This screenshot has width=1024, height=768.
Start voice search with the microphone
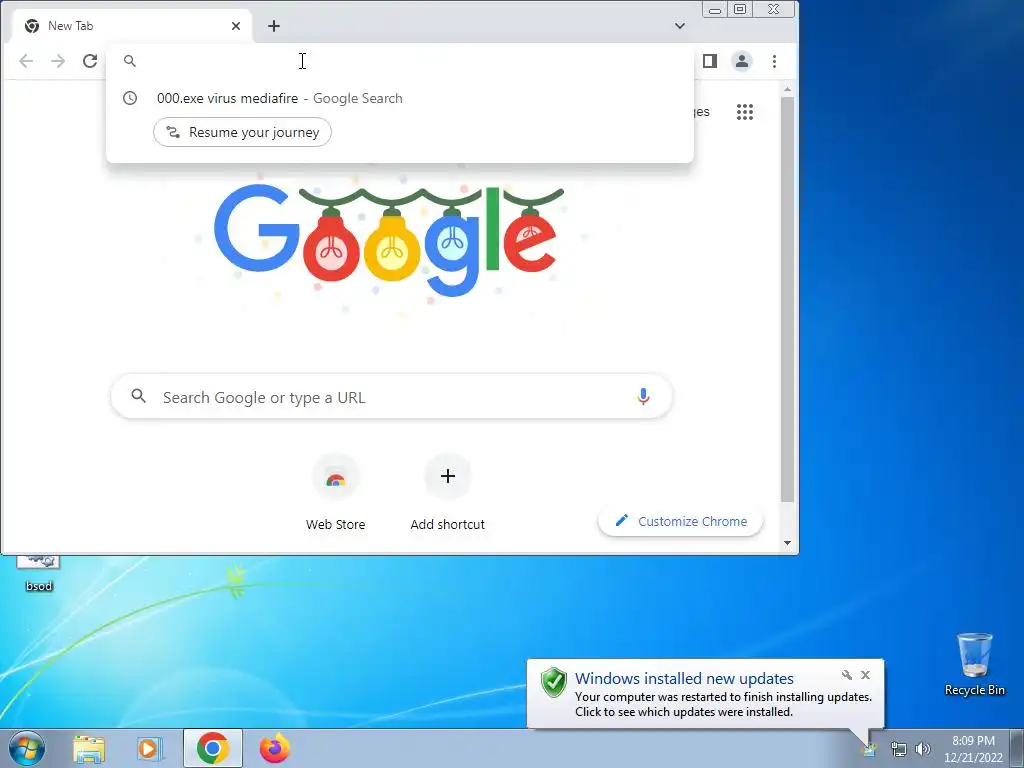643,396
